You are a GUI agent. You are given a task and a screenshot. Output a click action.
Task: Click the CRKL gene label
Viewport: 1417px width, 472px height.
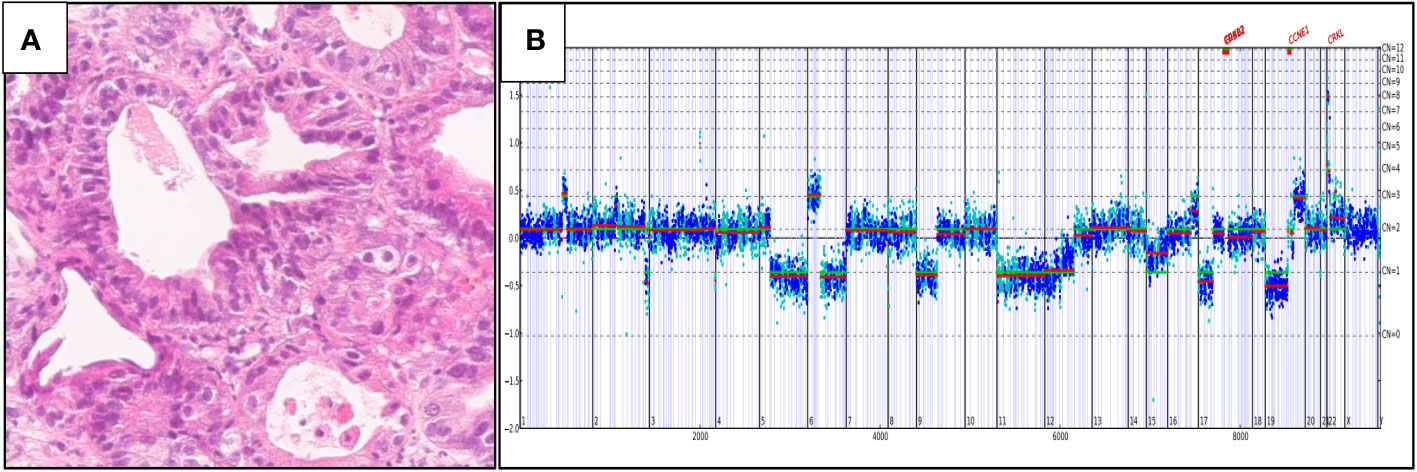(1336, 37)
